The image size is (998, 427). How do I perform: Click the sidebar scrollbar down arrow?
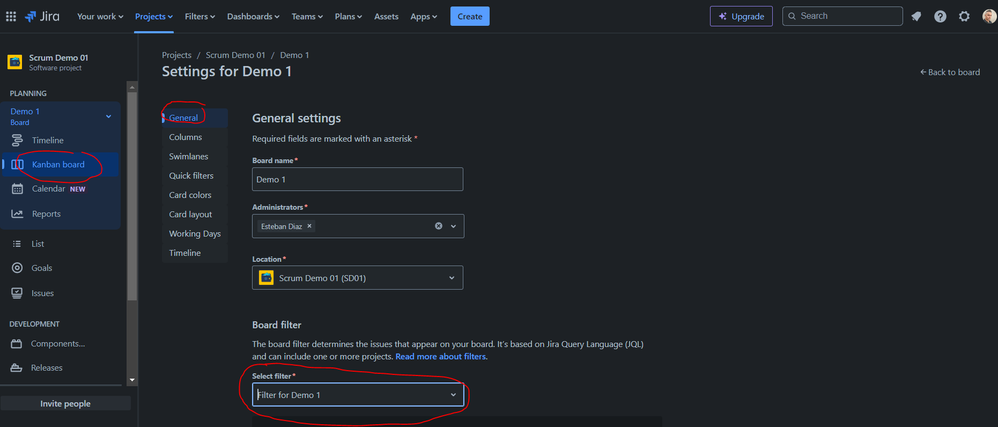point(132,380)
